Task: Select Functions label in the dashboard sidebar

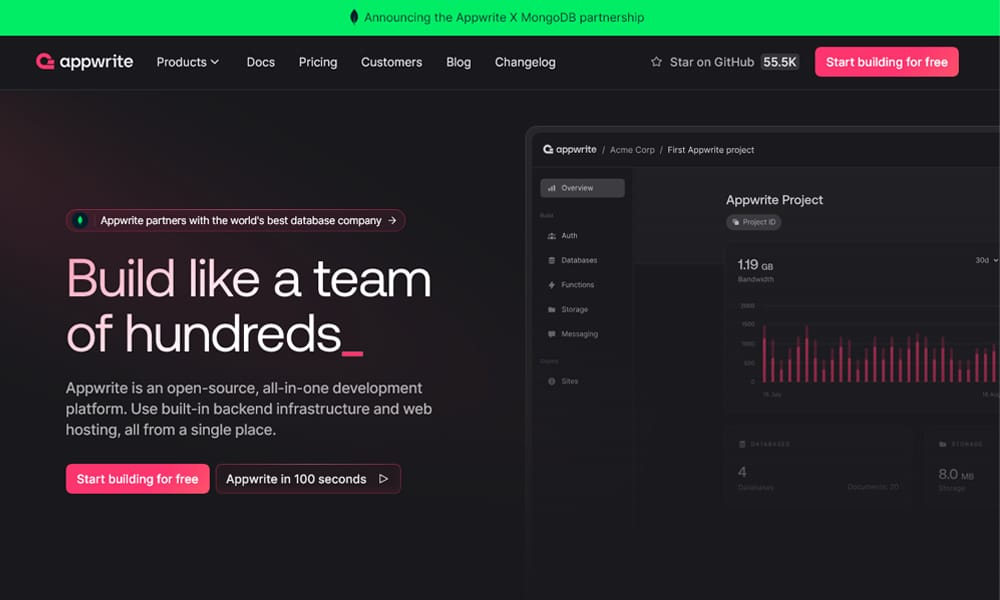Action: pos(577,285)
